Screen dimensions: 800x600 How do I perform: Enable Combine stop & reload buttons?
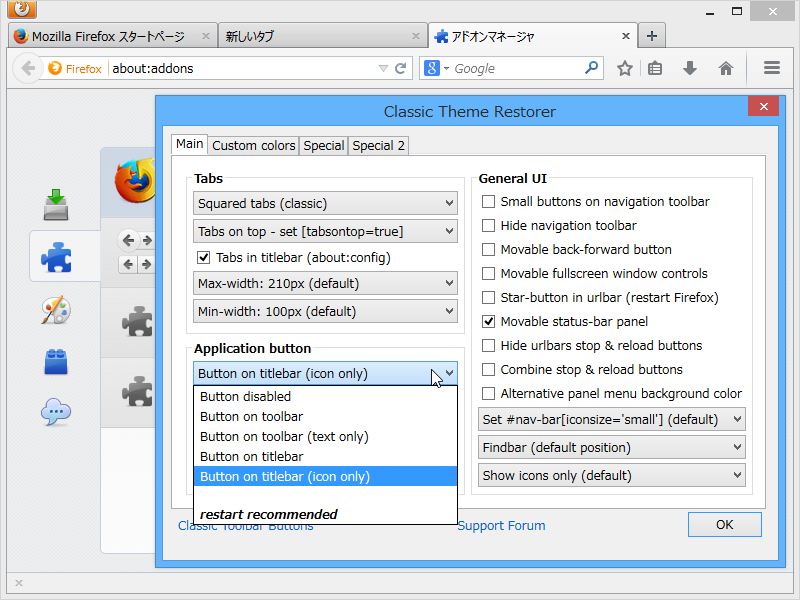(488, 369)
